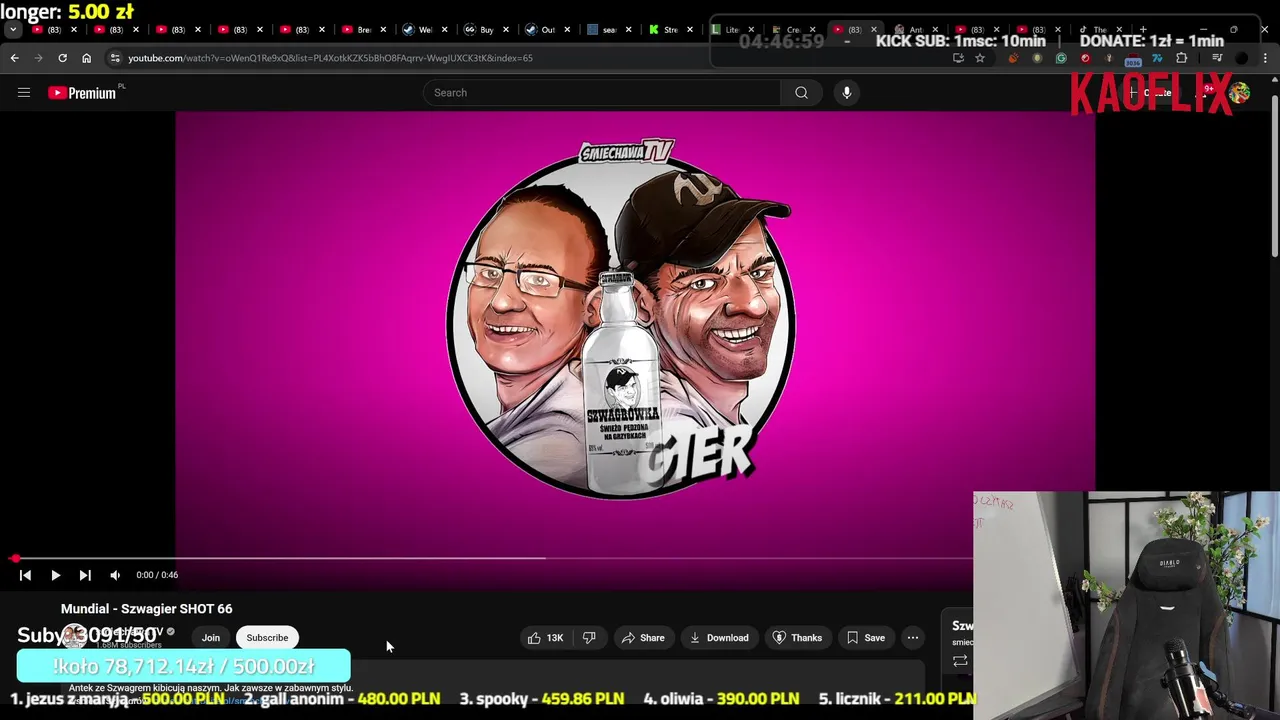
Task: Click the YouTube Premium logo
Action: pos(83,93)
